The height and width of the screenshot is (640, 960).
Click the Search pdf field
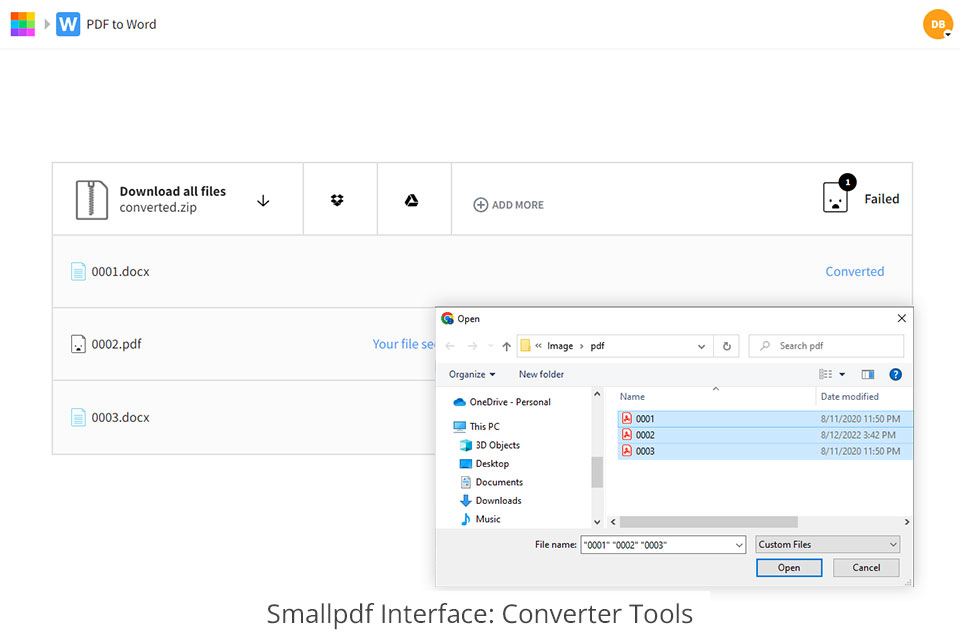[826, 346]
